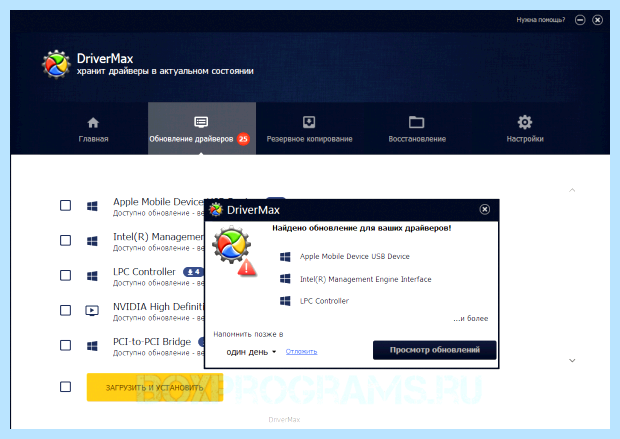Screen dimensions: 620x439
Task: Check the NVIDIA High Definition checkbox
Action: (x=66, y=310)
